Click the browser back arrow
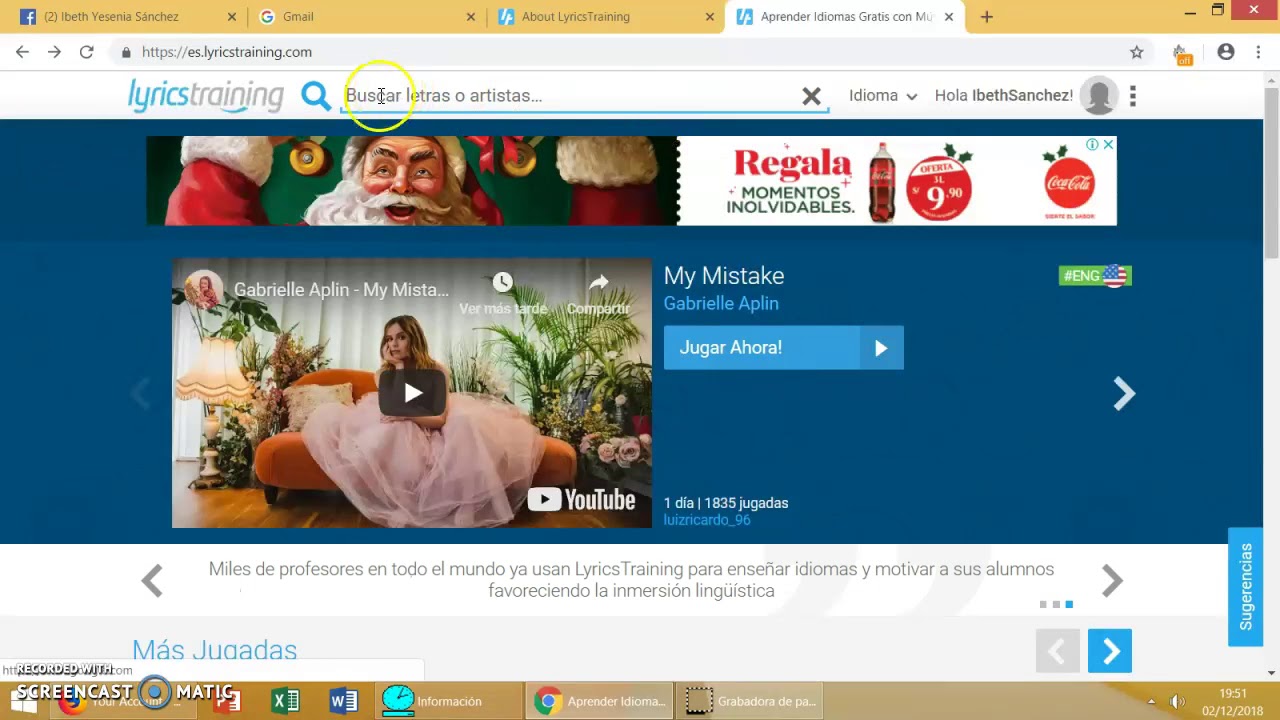This screenshot has width=1280, height=720. coord(22,52)
